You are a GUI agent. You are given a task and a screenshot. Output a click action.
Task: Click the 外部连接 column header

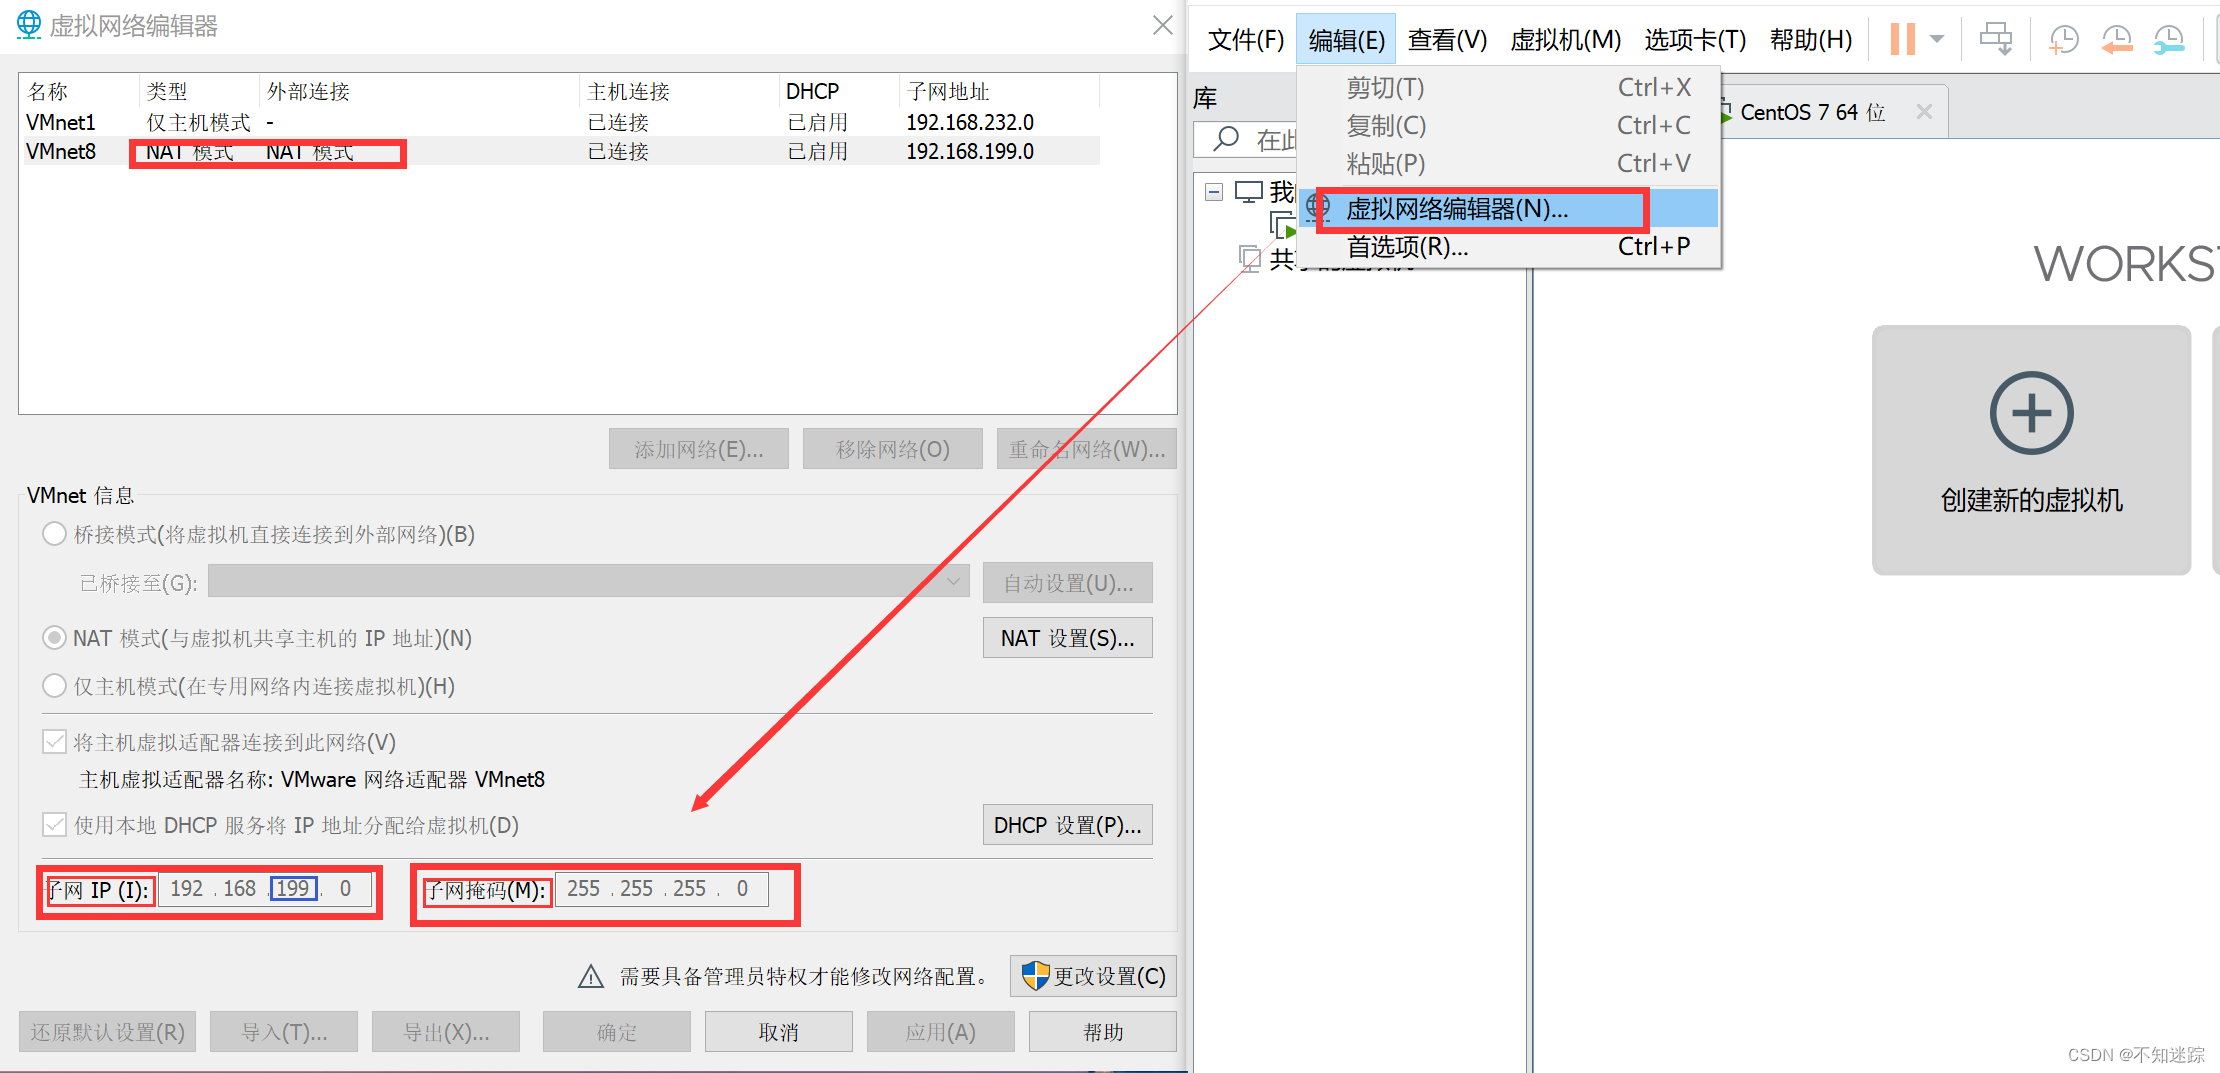[419, 92]
